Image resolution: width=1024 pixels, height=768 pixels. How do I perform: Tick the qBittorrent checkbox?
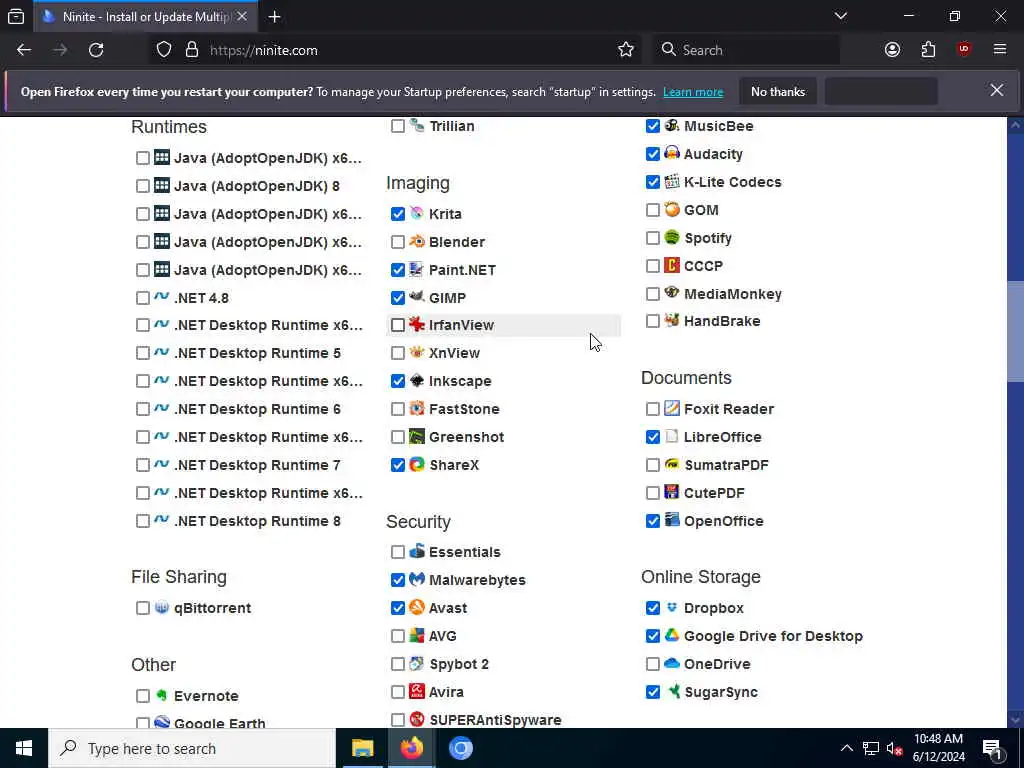[x=142, y=608]
